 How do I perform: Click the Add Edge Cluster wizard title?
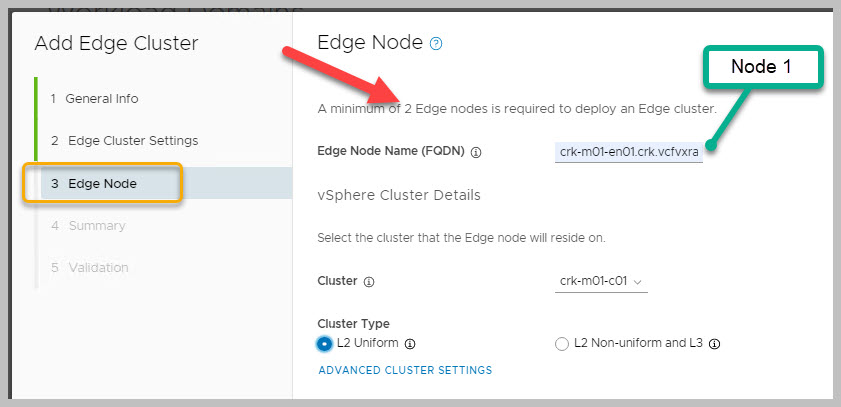coord(116,43)
